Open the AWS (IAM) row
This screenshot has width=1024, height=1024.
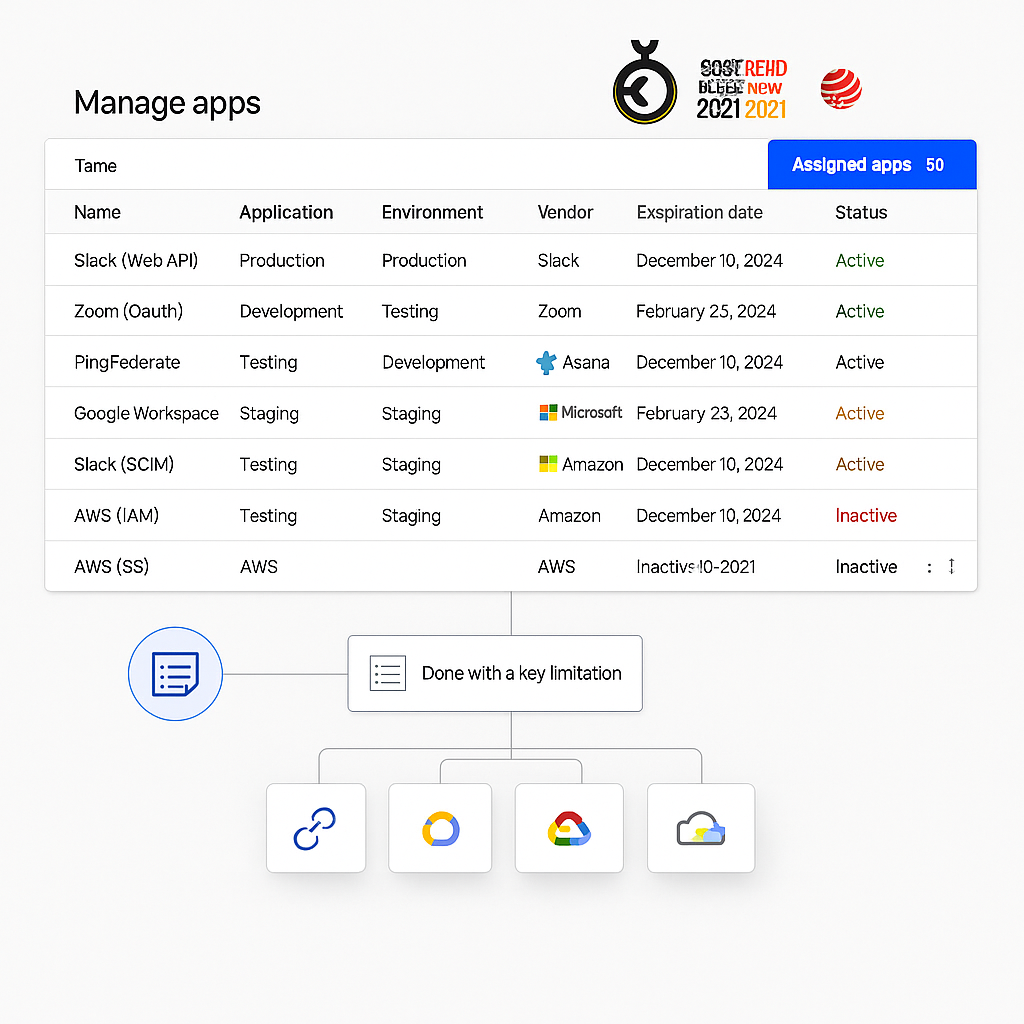point(511,515)
